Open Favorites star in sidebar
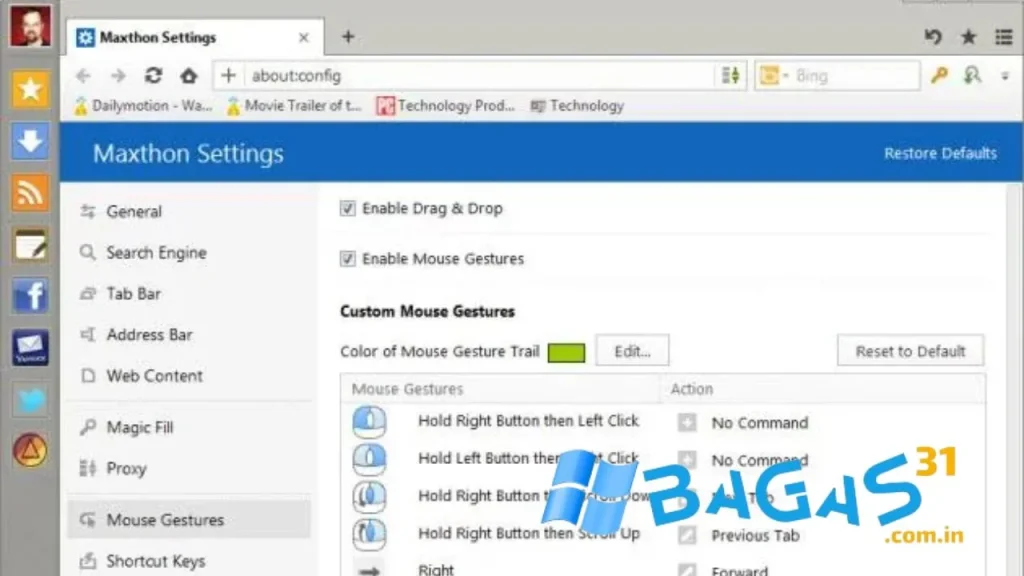 (x=30, y=89)
